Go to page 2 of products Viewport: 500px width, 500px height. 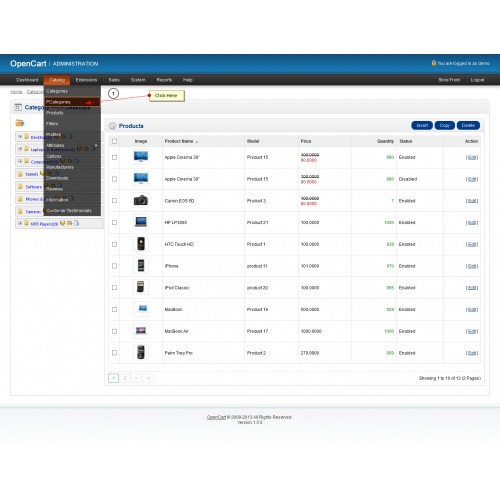125,378
